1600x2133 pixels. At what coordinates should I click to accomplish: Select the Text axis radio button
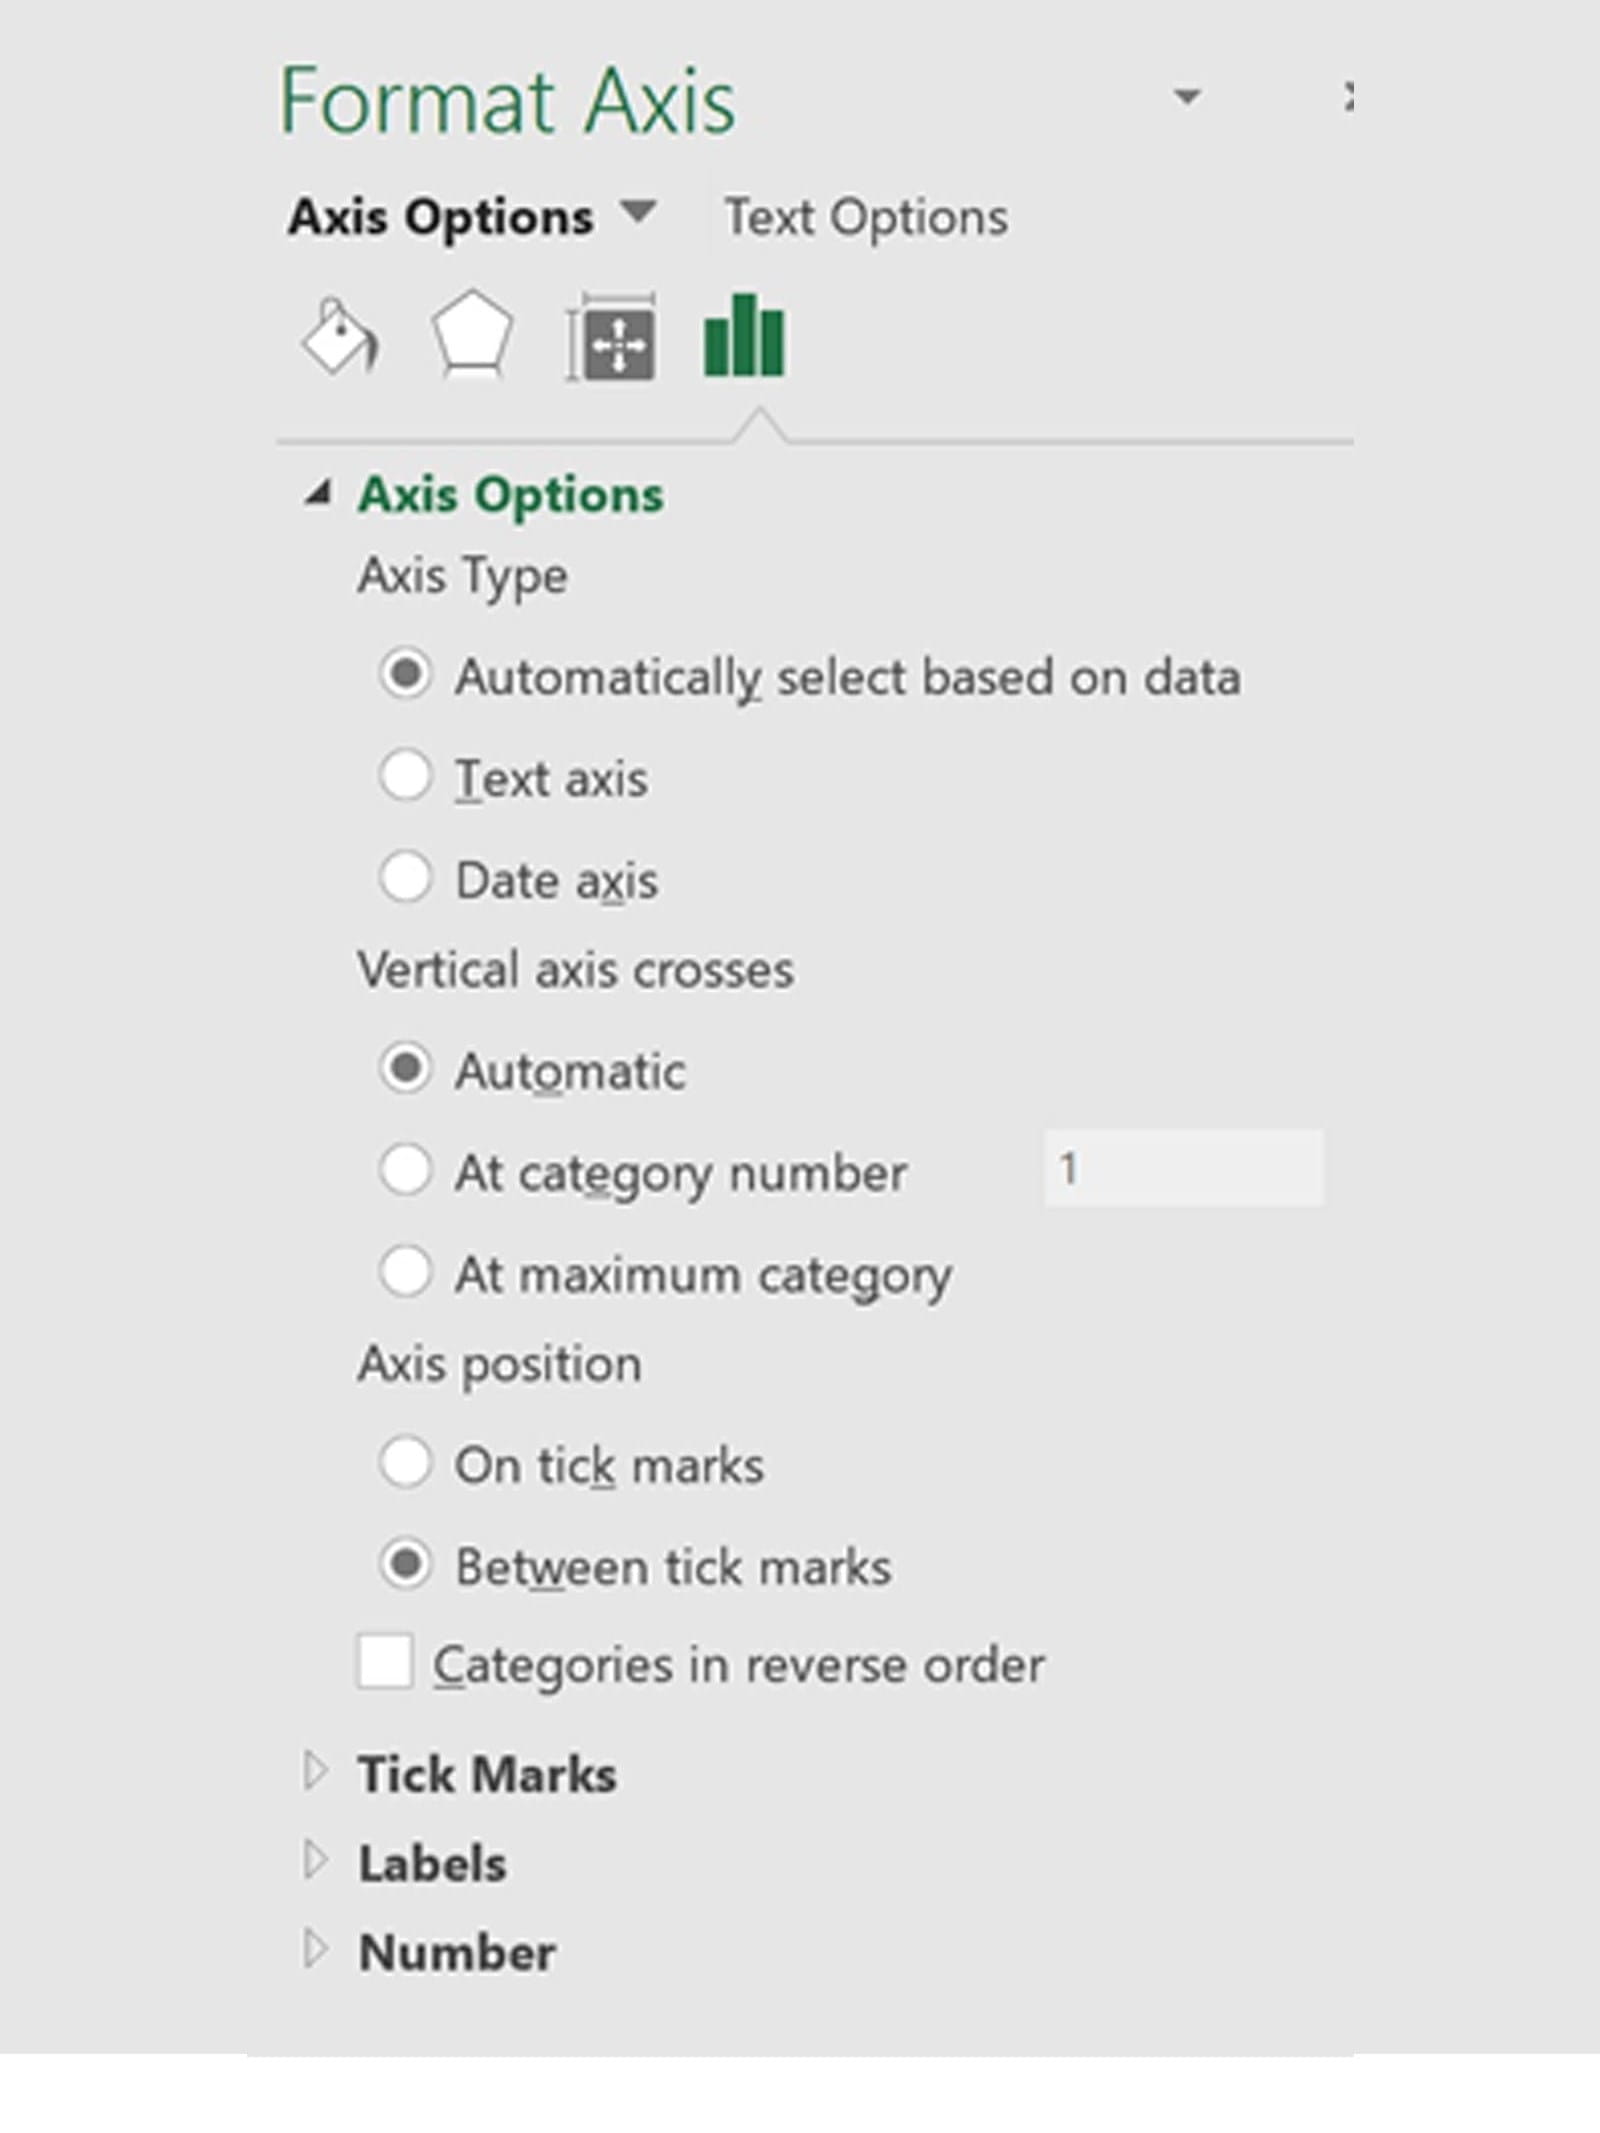(x=405, y=777)
